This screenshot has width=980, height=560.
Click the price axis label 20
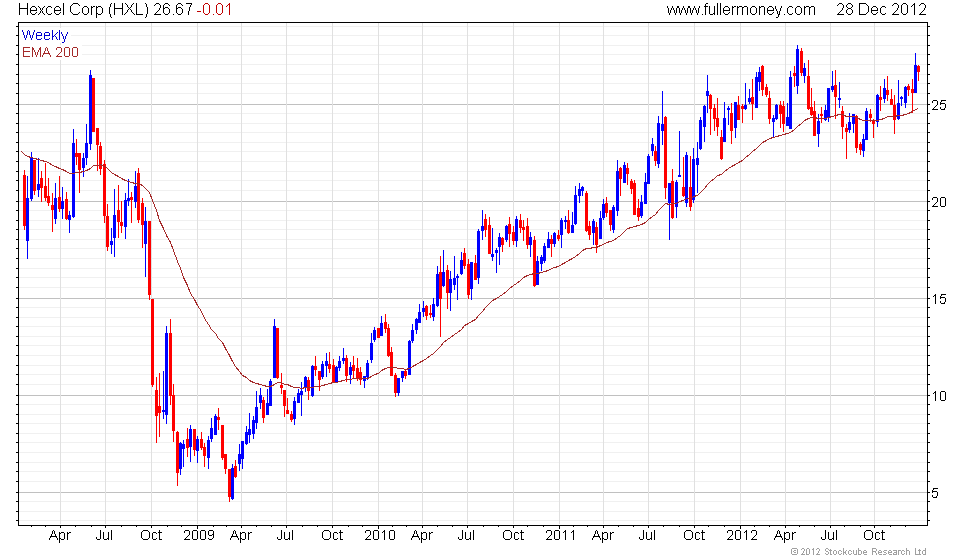[939, 202]
